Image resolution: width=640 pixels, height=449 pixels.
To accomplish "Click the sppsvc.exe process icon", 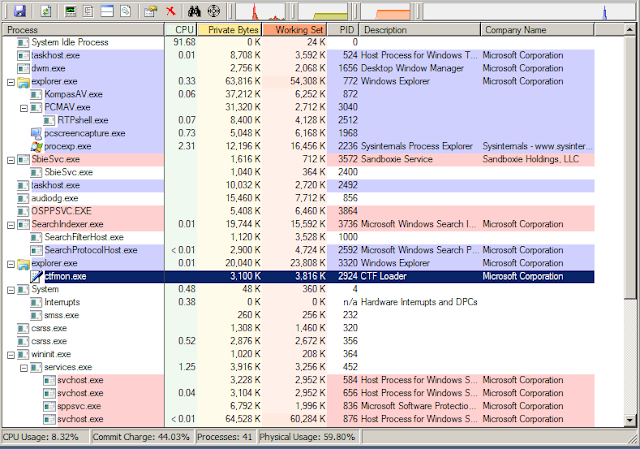I will click(x=49, y=406).
